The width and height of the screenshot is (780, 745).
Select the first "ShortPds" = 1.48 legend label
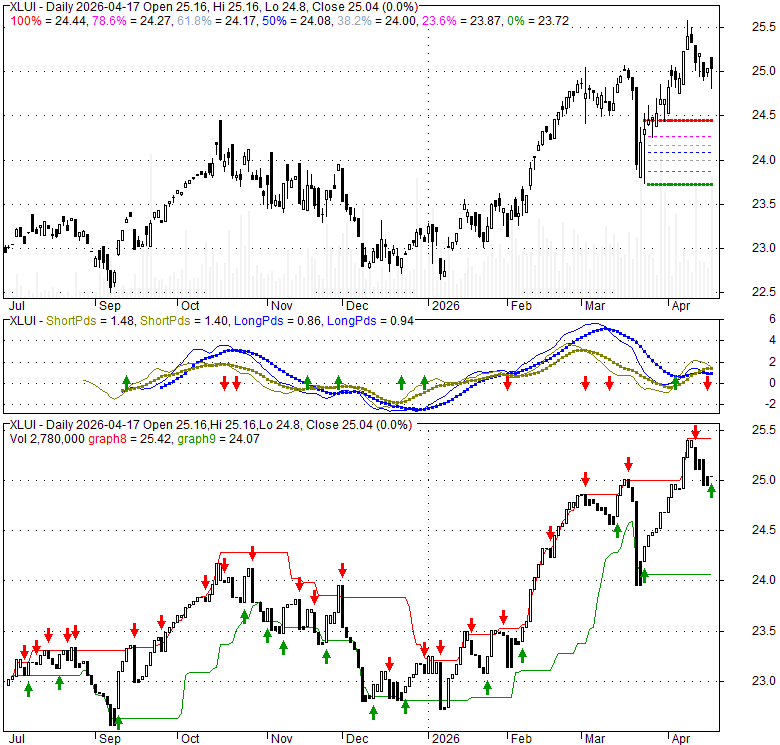point(71,321)
